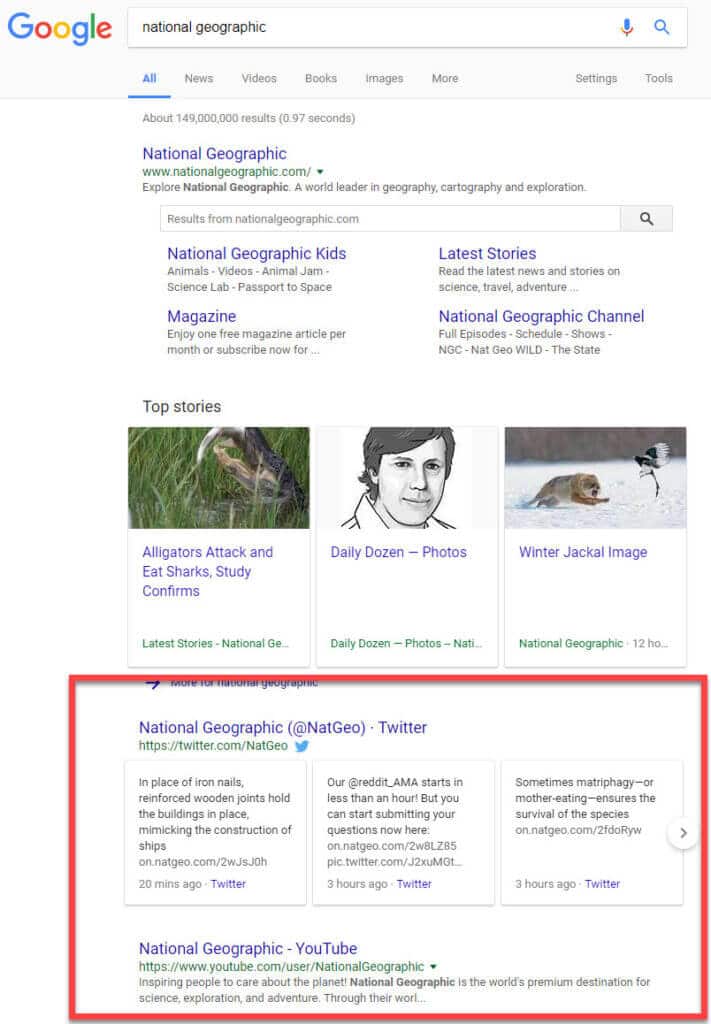Open National Geographic - YouTube result
The height and width of the screenshot is (1024, 711).
248,948
